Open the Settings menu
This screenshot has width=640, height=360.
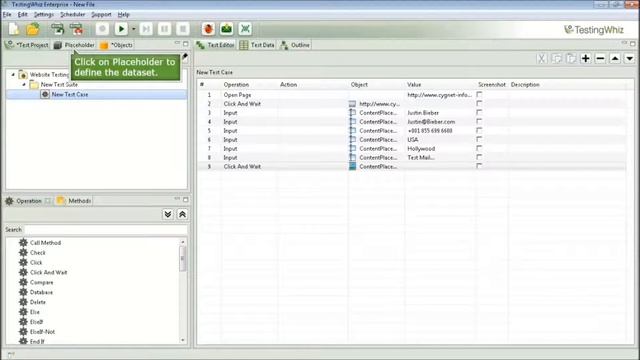[44, 14]
